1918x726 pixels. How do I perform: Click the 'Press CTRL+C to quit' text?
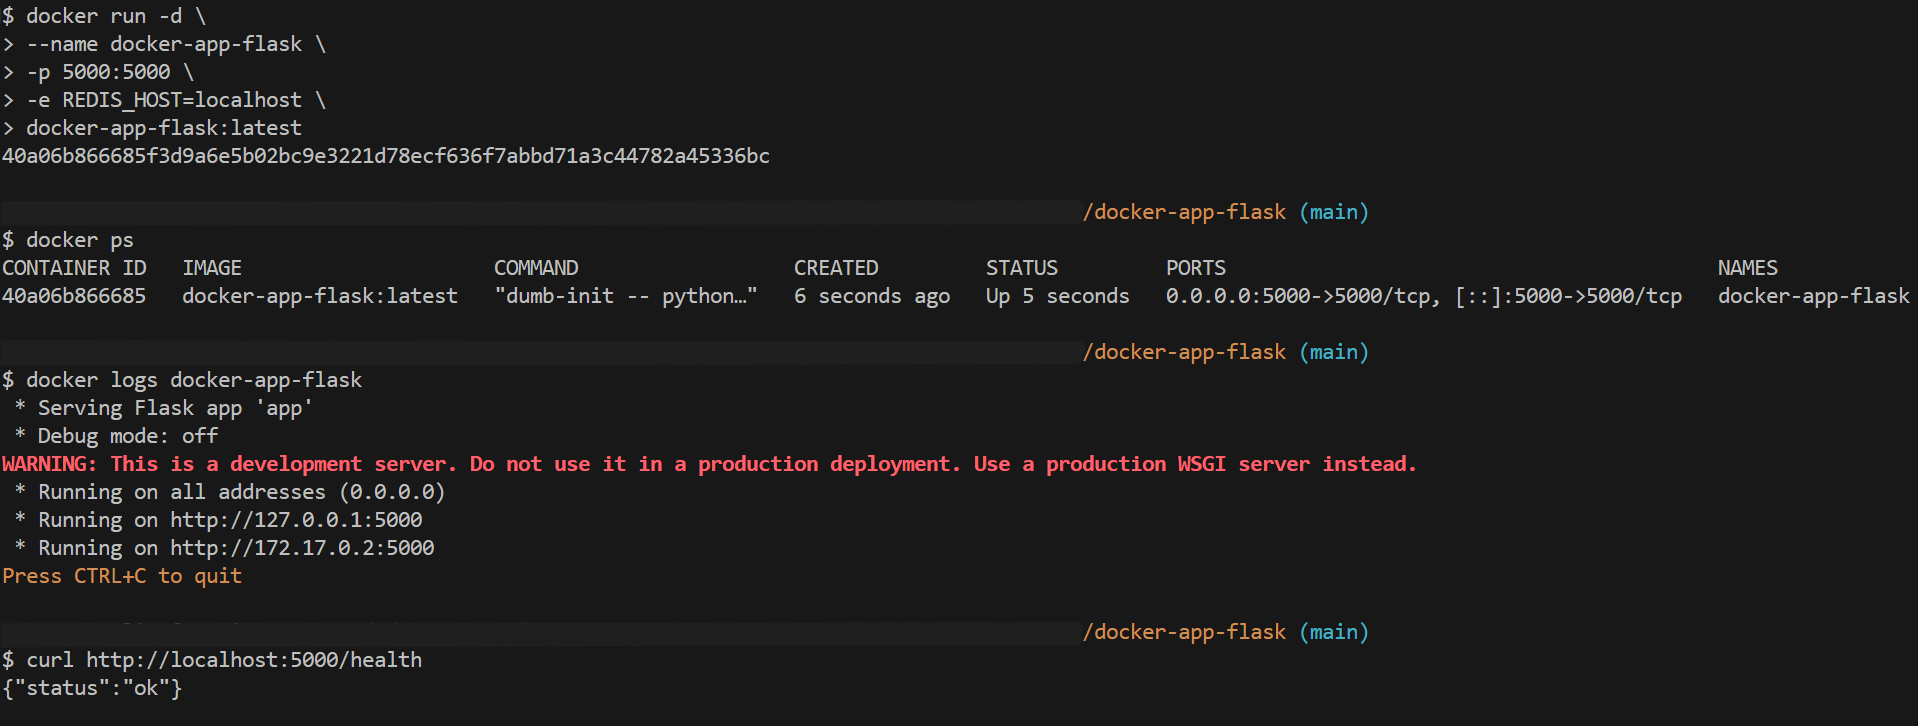coord(122,576)
